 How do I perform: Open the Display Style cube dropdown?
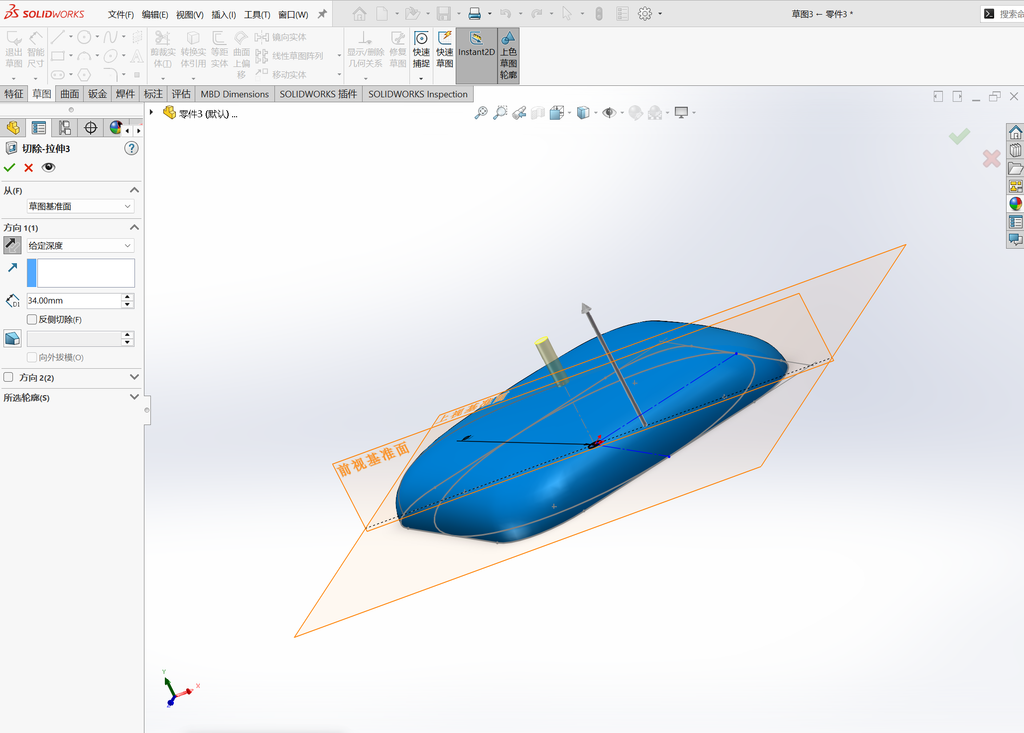583,113
